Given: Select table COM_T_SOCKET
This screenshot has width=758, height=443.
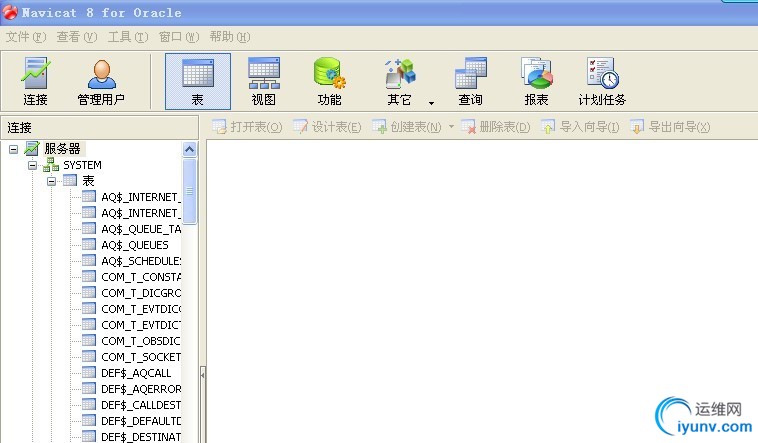Looking at the screenshot, I should 141,357.
